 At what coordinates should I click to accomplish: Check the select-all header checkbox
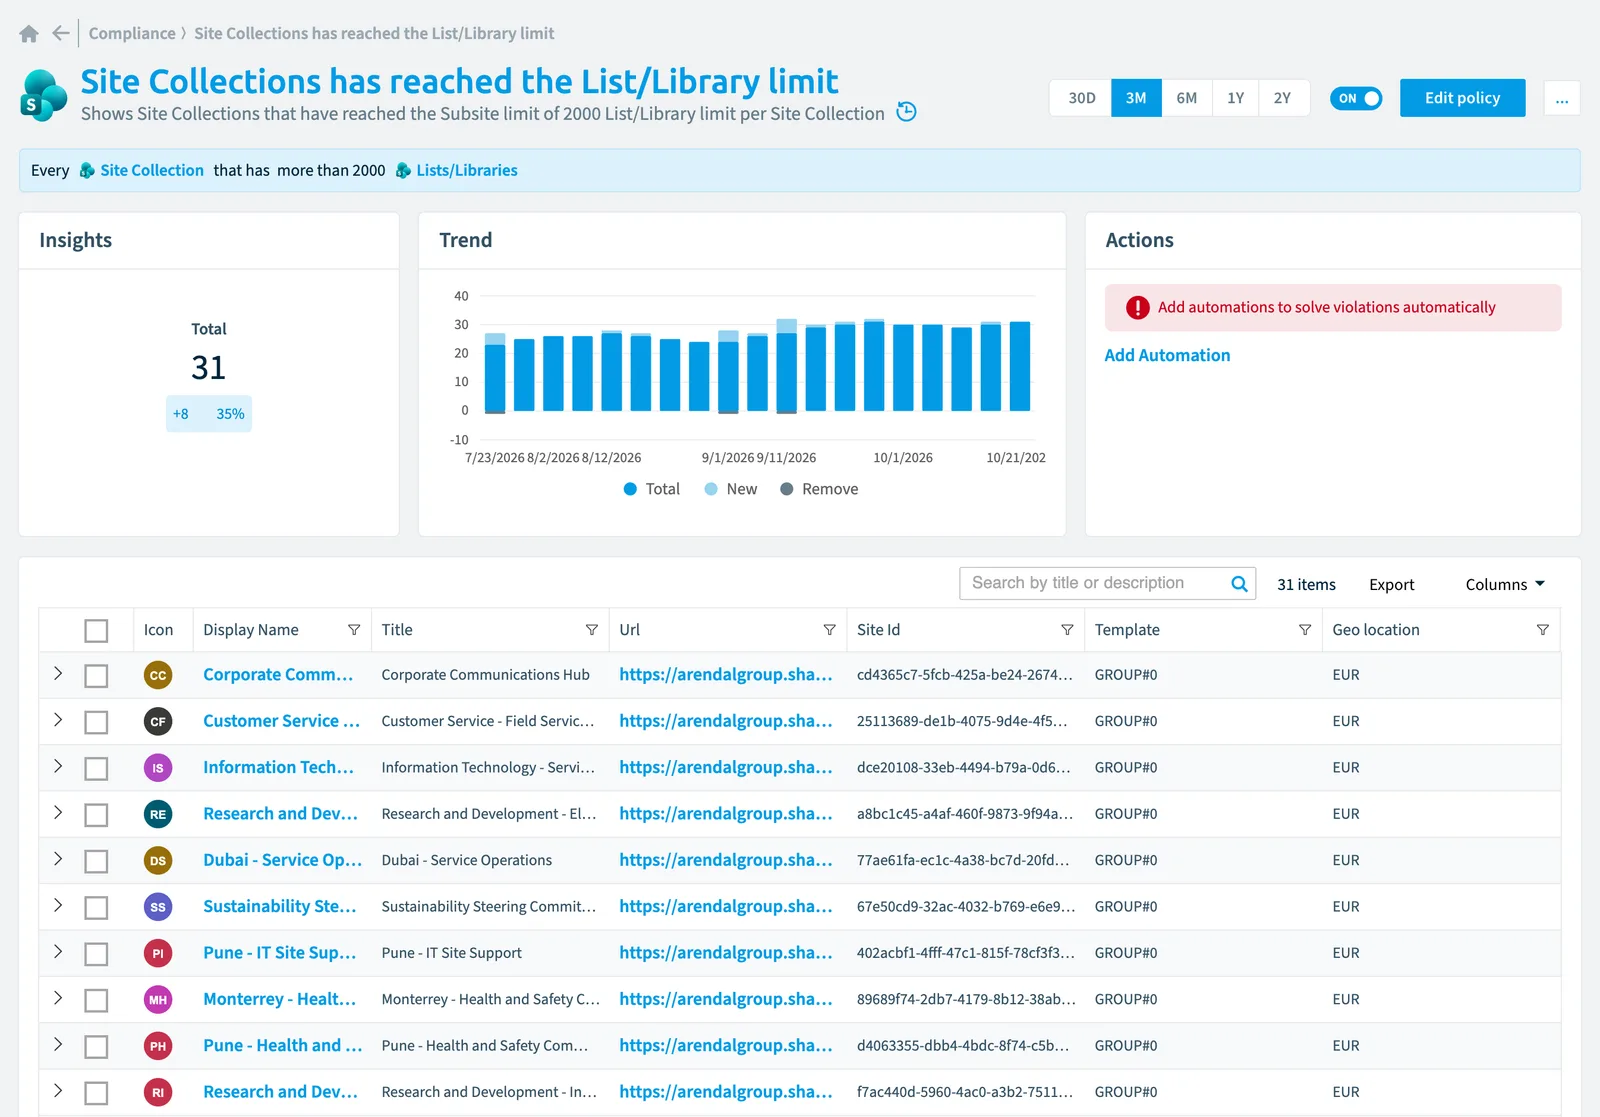click(x=96, y=631)
